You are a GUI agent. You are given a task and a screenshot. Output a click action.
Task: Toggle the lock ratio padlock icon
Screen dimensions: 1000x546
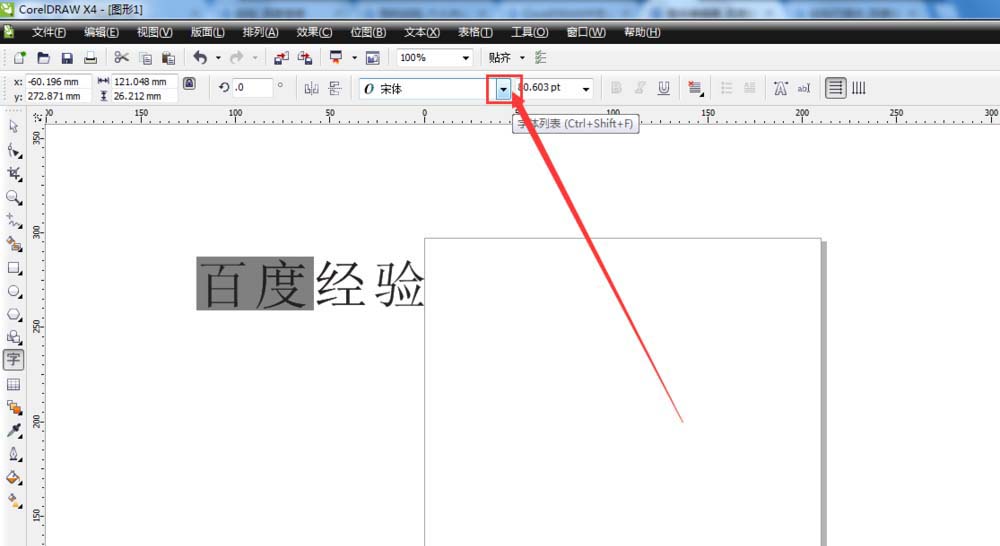pos(189,84)
